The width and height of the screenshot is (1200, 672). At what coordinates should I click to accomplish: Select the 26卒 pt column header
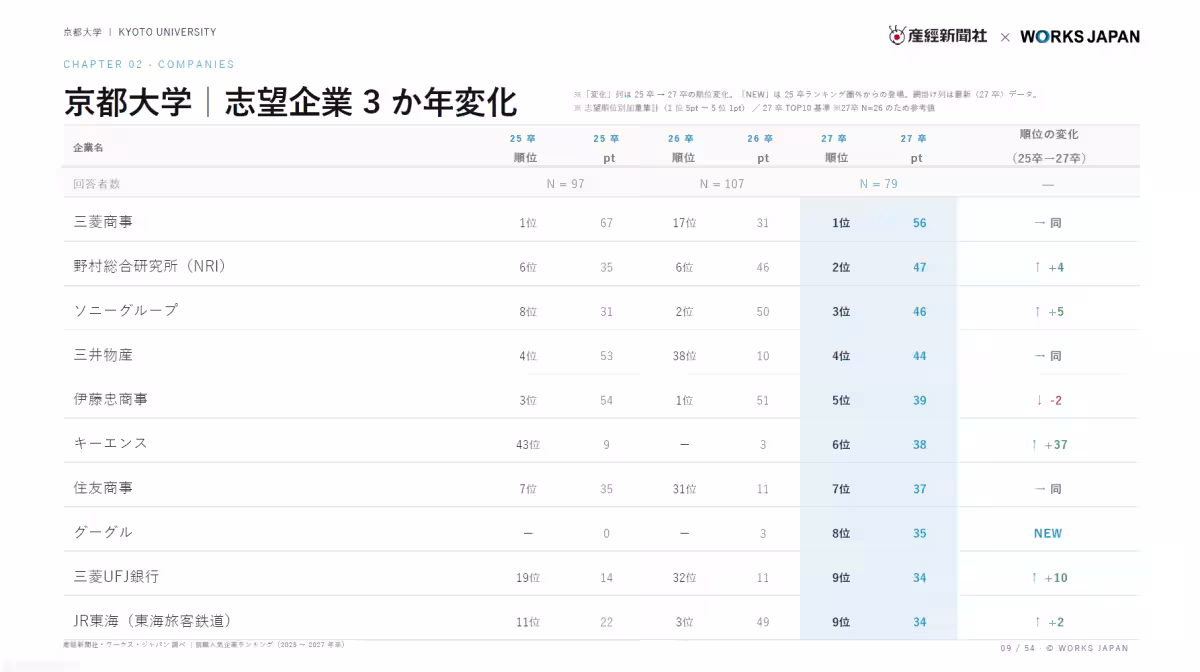click(x=762, y=148)
